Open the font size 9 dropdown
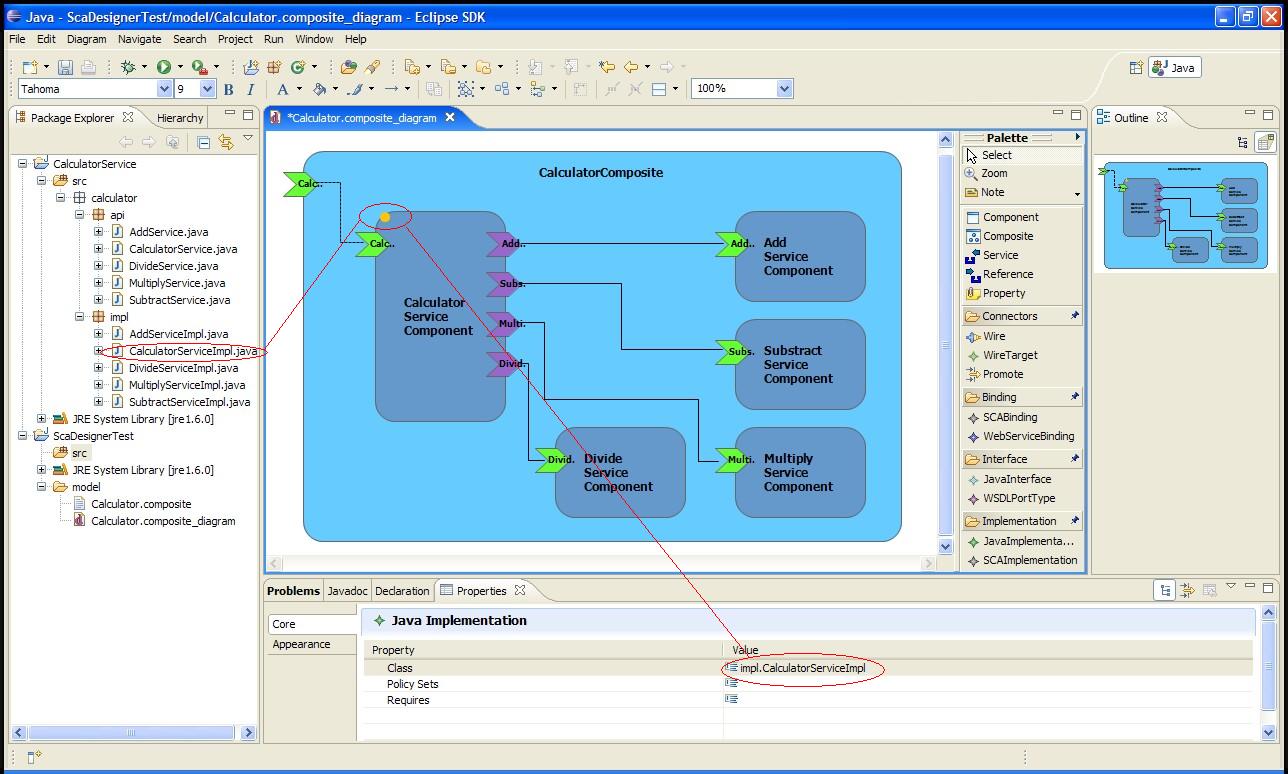 (208, 89)
